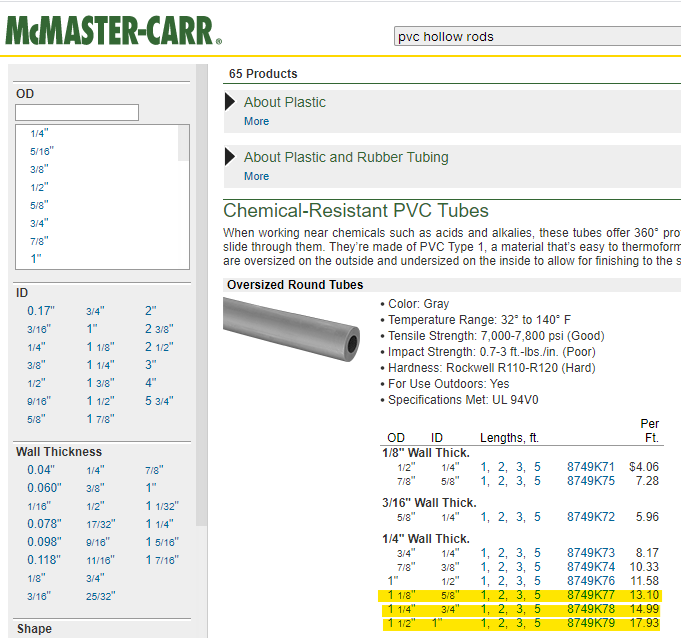Open More link under About Plastic
This screenshot has width=681, height=638.
256,121
